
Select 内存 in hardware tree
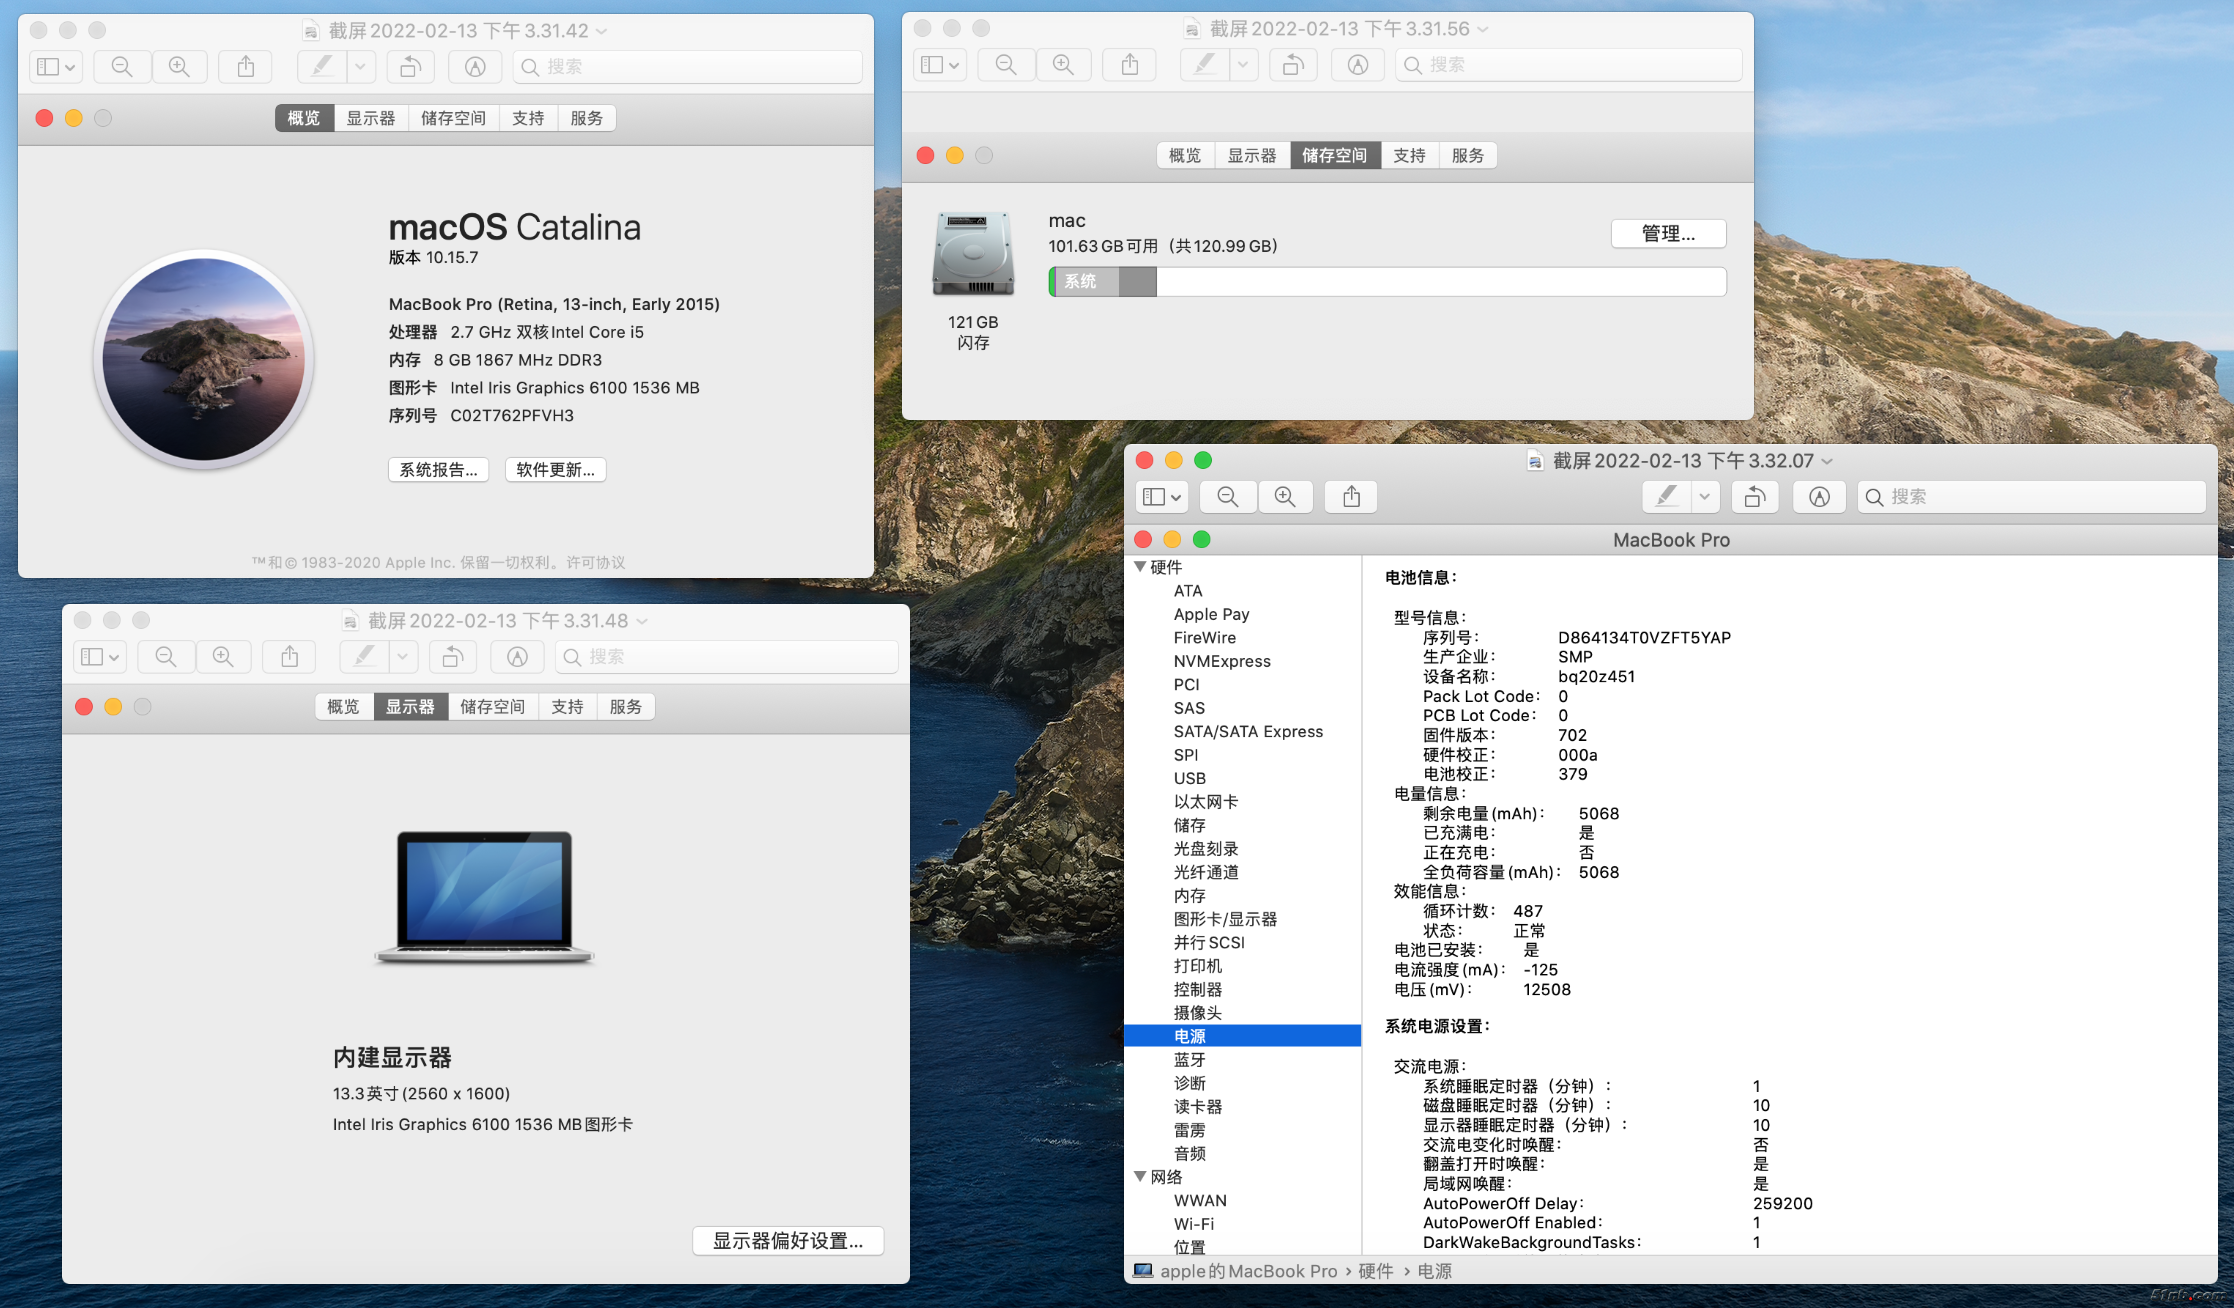pyautogui.click(x=1190, y=896)
